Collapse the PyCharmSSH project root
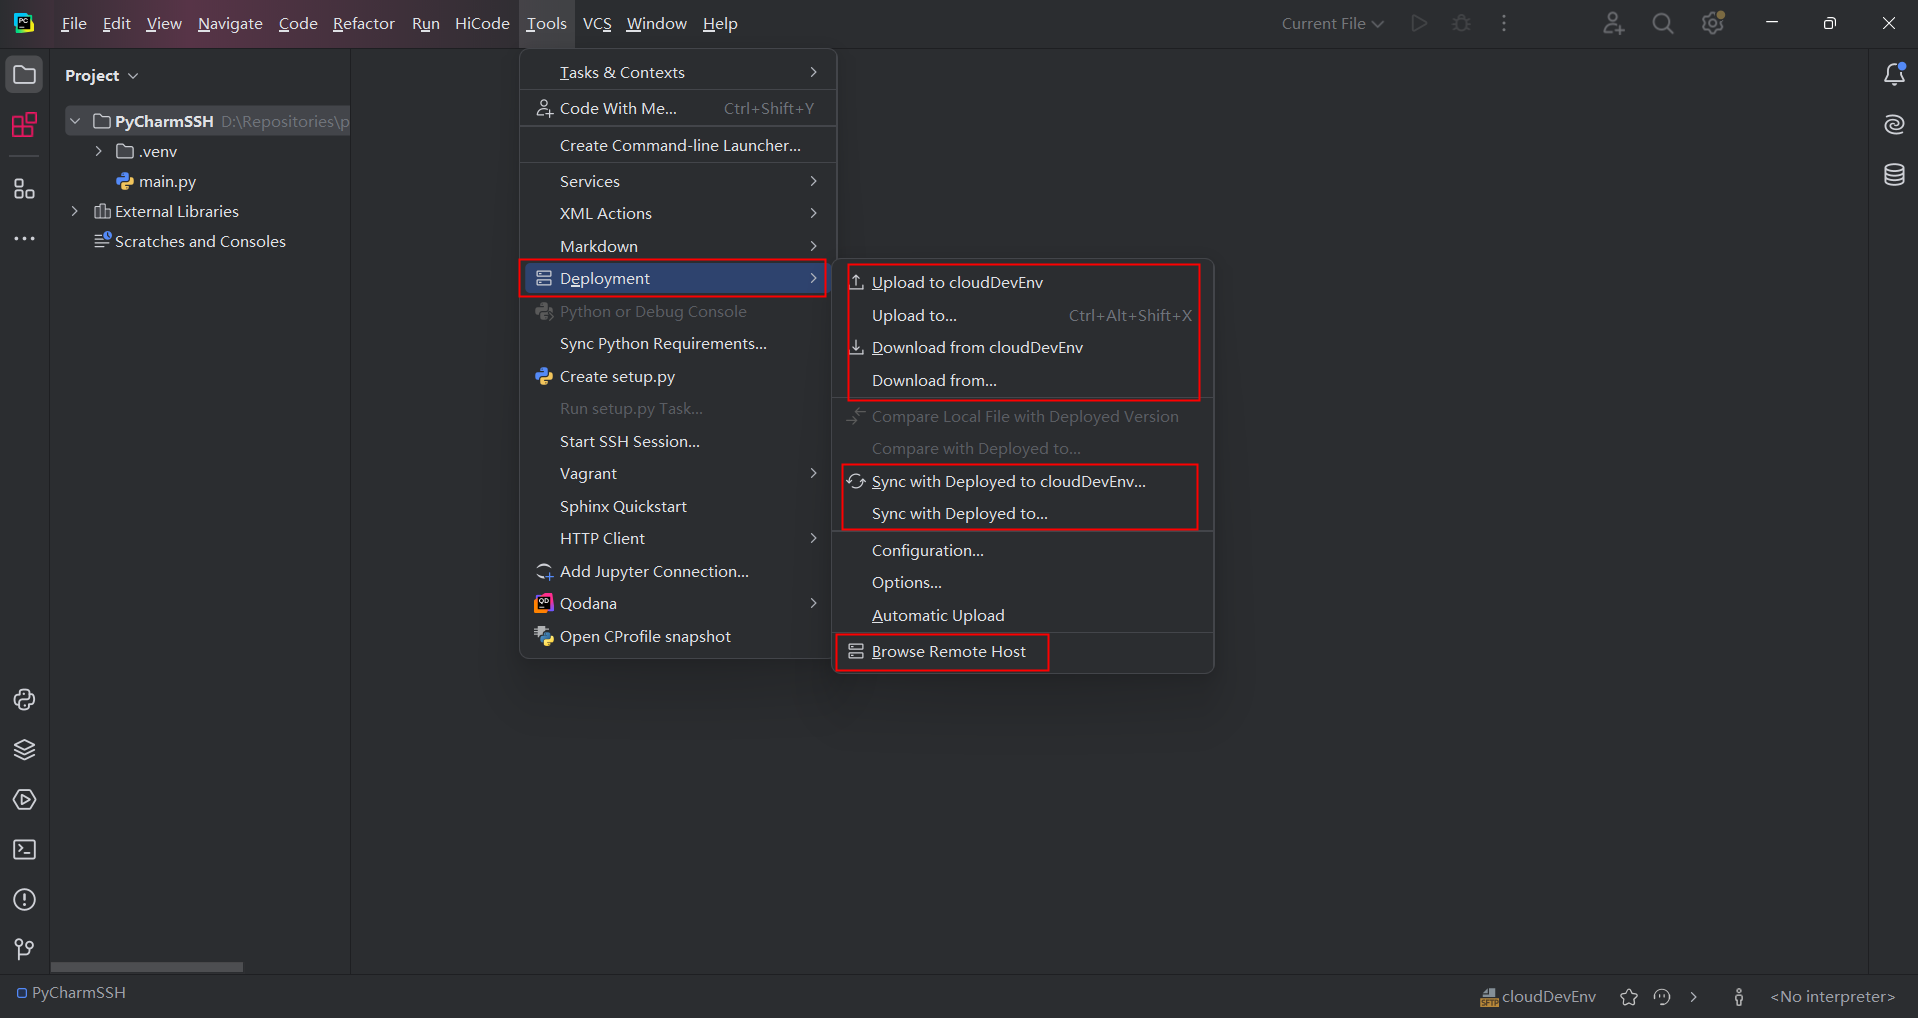 [x=75, y=120]
